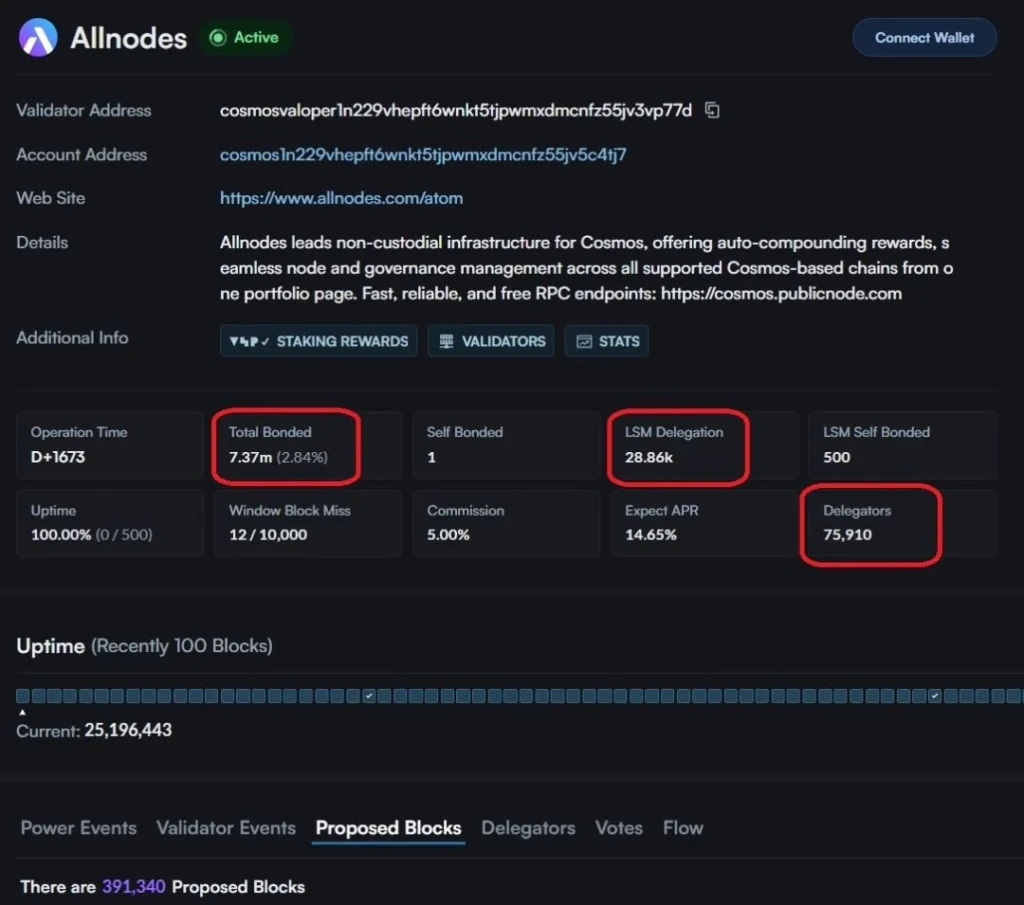Switch to the Power Events tab
Viewport: 1024px width, 905px height.
78,828
